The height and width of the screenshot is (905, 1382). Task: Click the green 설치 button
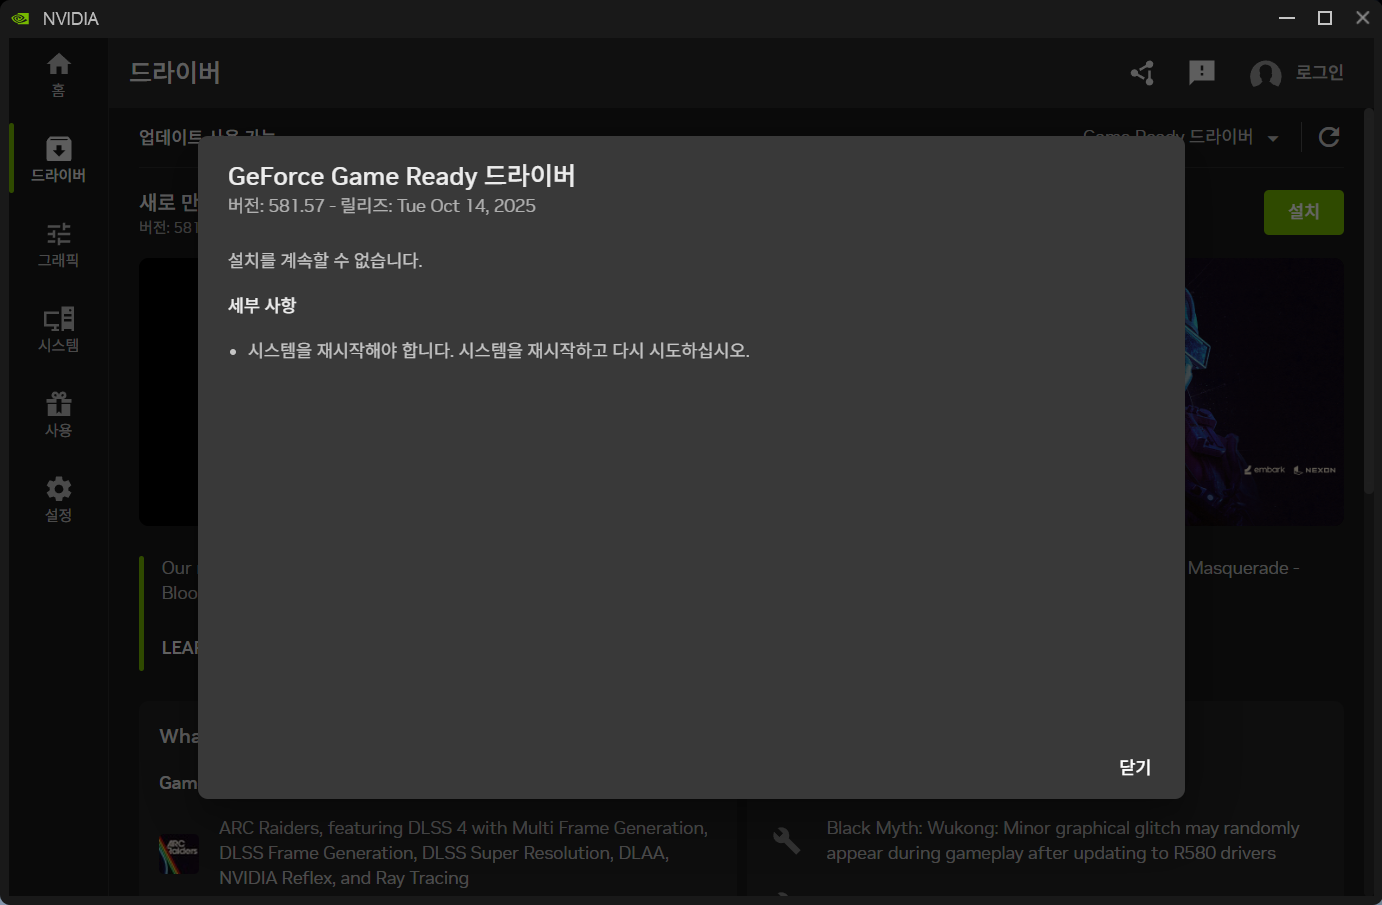(x=1303, y=212)
